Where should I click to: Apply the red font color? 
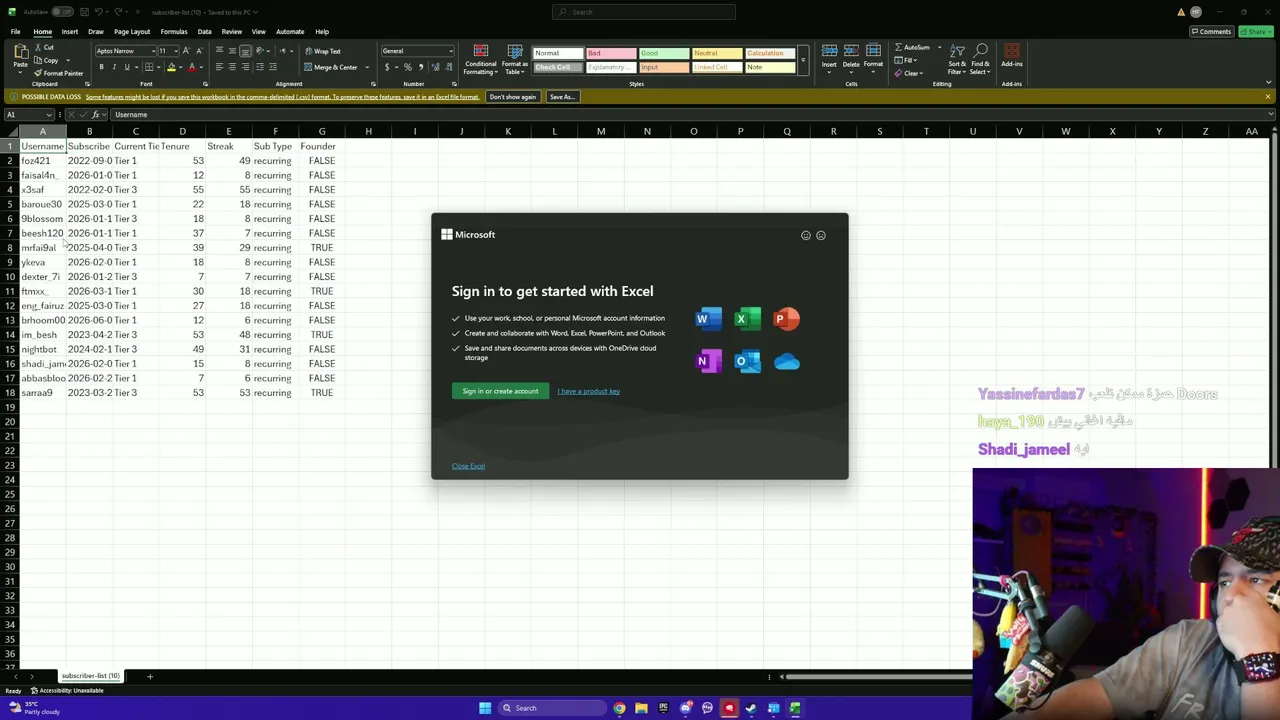pyautogui.click(x=192, y=67)
